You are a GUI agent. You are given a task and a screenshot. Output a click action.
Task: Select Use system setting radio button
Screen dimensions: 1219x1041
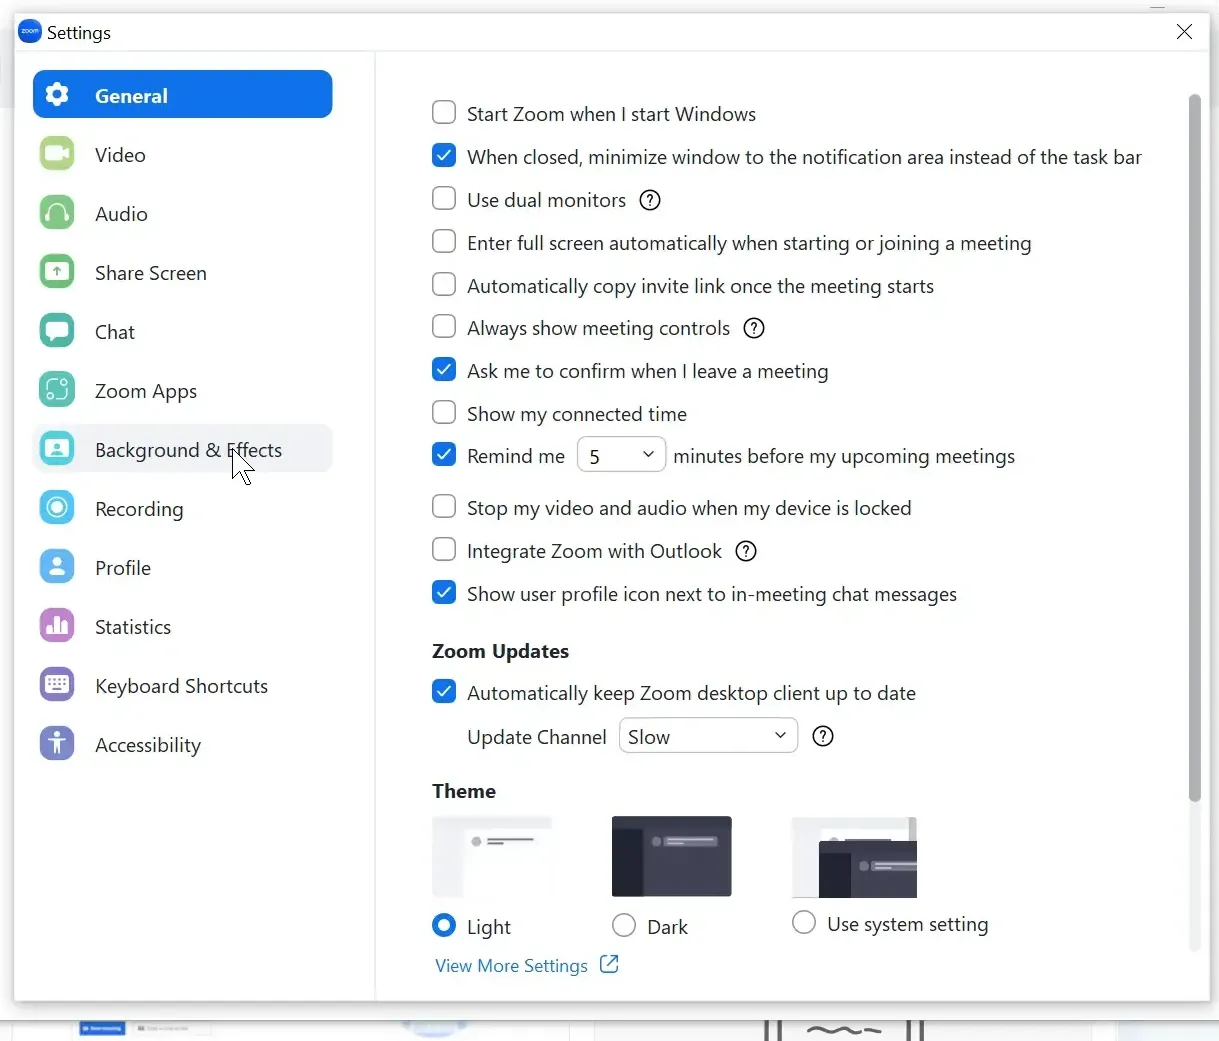tap(804, 922)
